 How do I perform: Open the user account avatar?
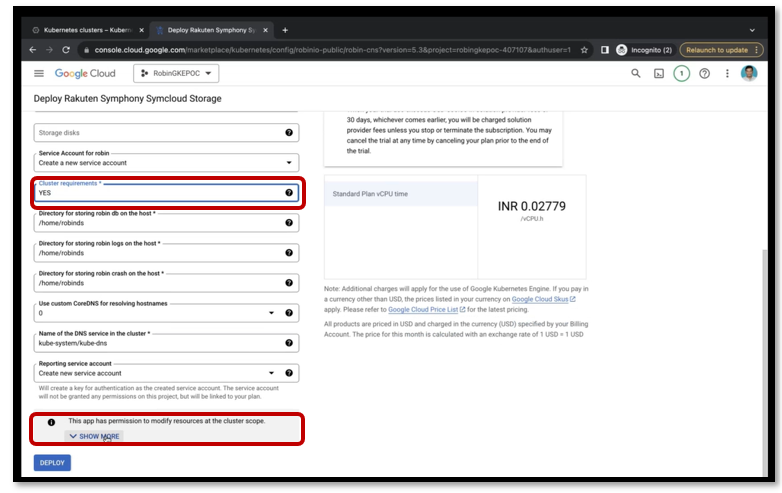coord(749,73)
